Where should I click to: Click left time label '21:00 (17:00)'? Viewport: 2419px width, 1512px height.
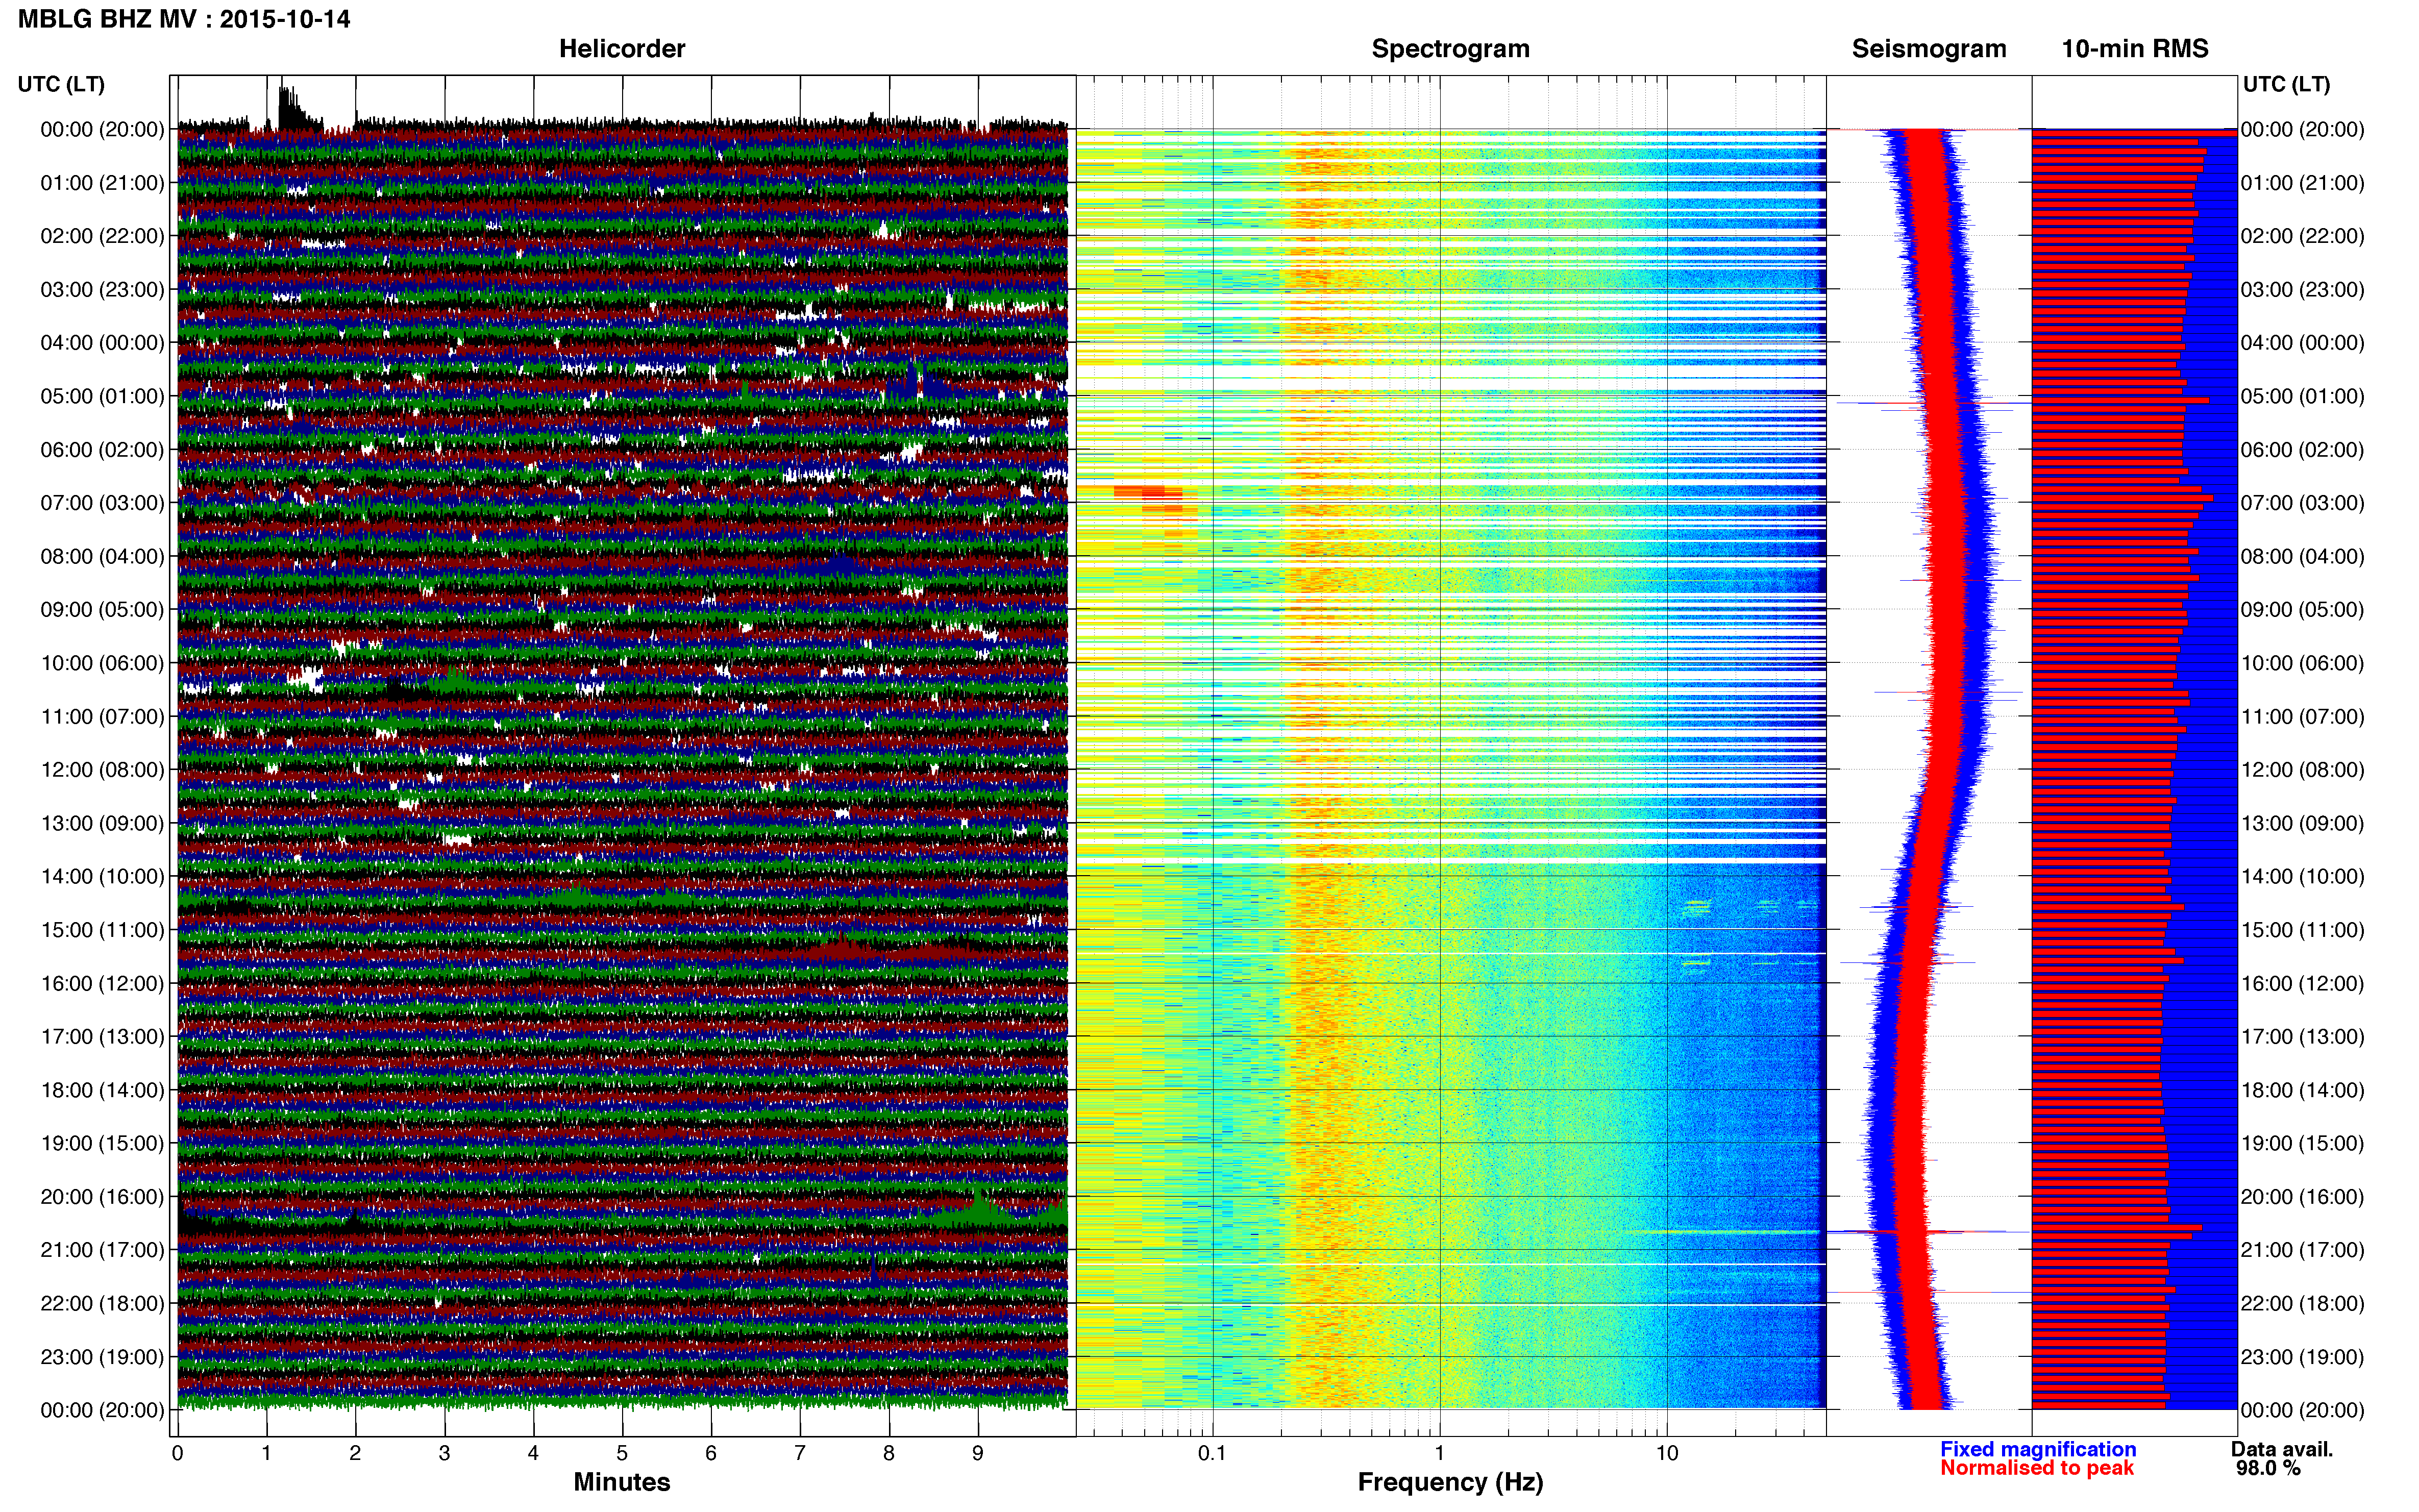coord(102,1250)
